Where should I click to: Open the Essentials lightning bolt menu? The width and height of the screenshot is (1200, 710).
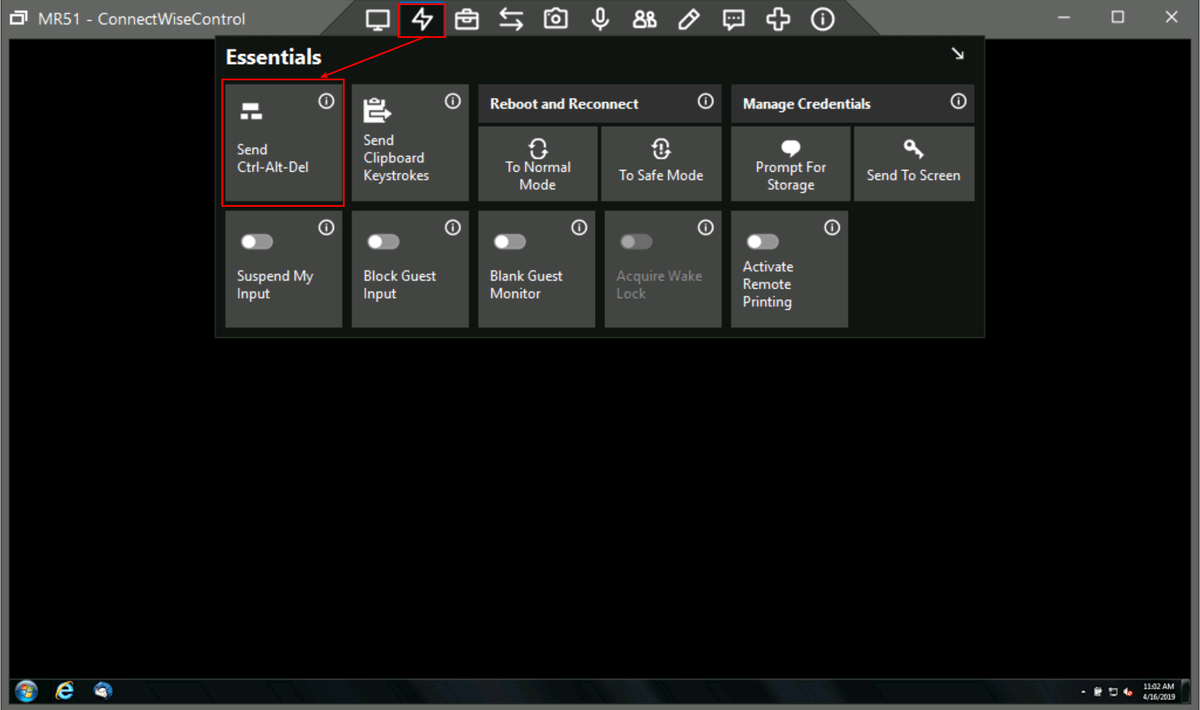click(x=422, y=19)
